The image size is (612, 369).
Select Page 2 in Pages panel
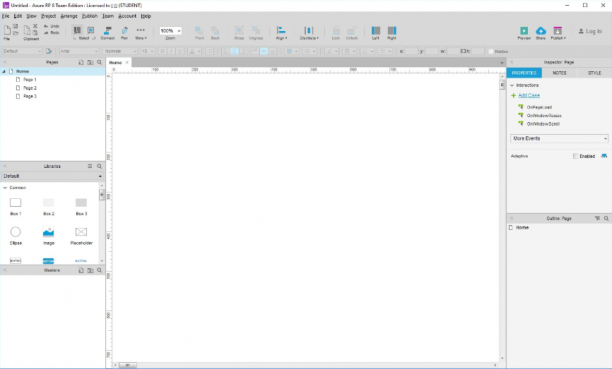point(30,88)
